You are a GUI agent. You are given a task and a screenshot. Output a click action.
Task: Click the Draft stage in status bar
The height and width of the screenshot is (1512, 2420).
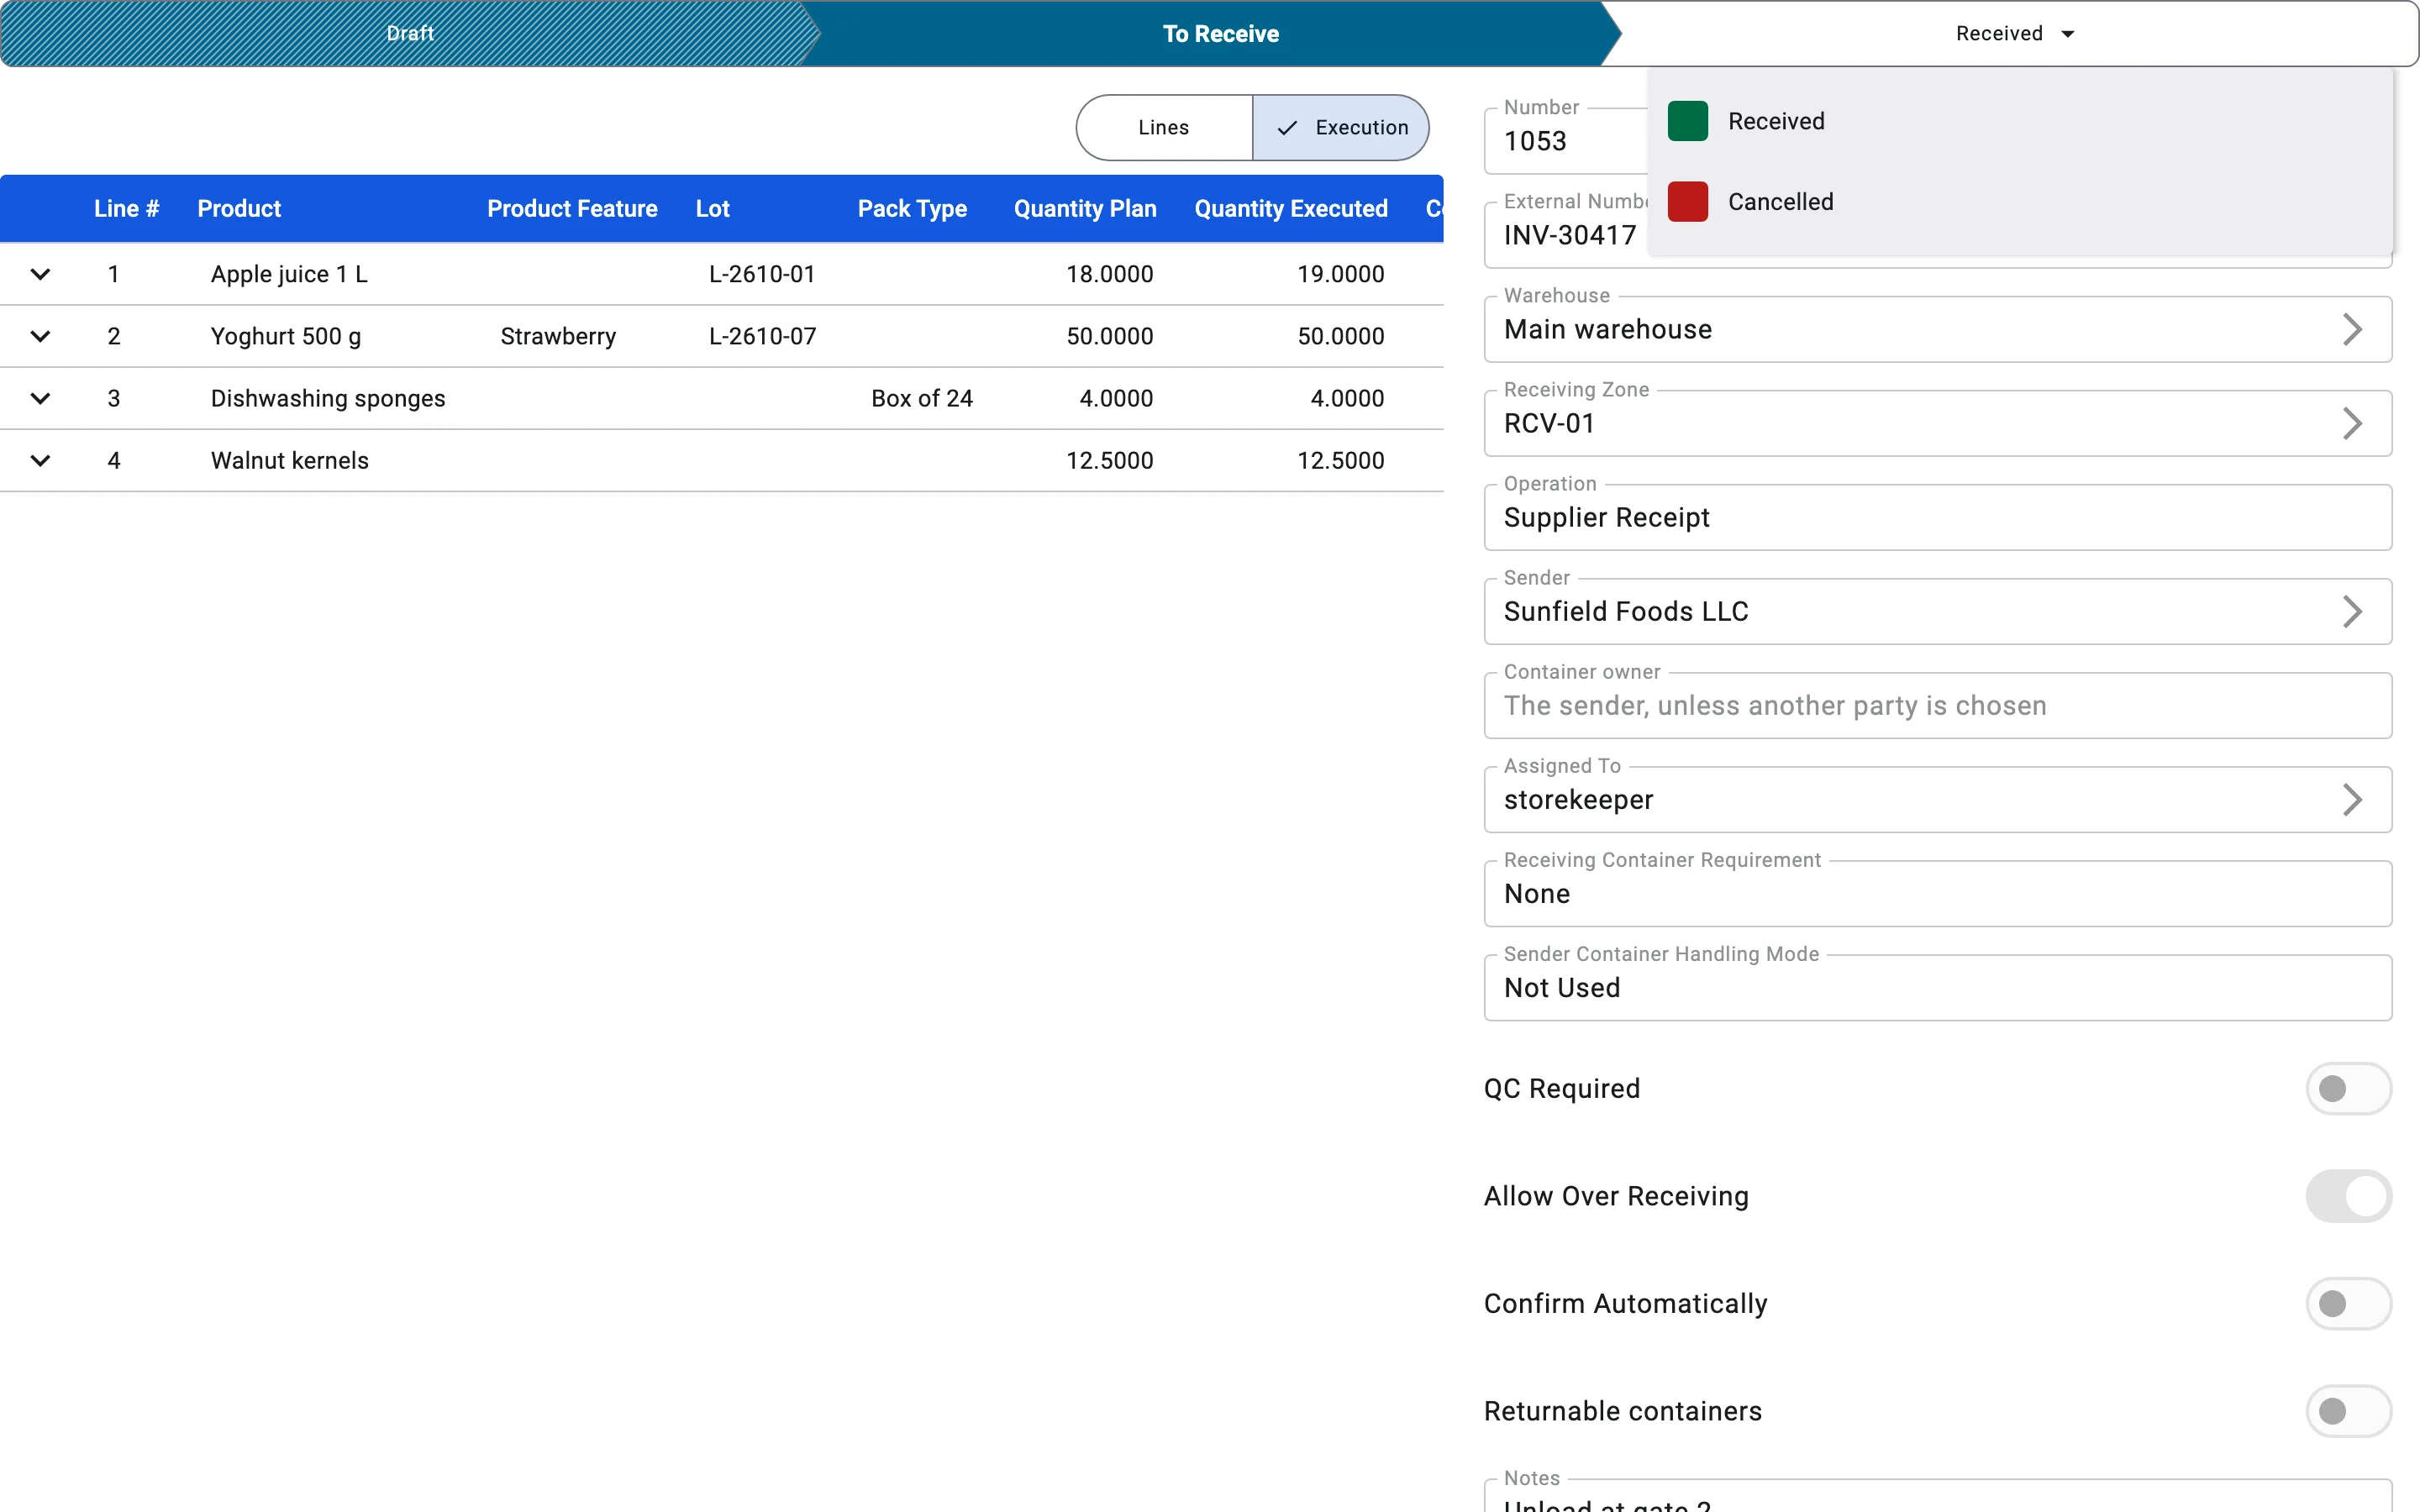point(410,33)
